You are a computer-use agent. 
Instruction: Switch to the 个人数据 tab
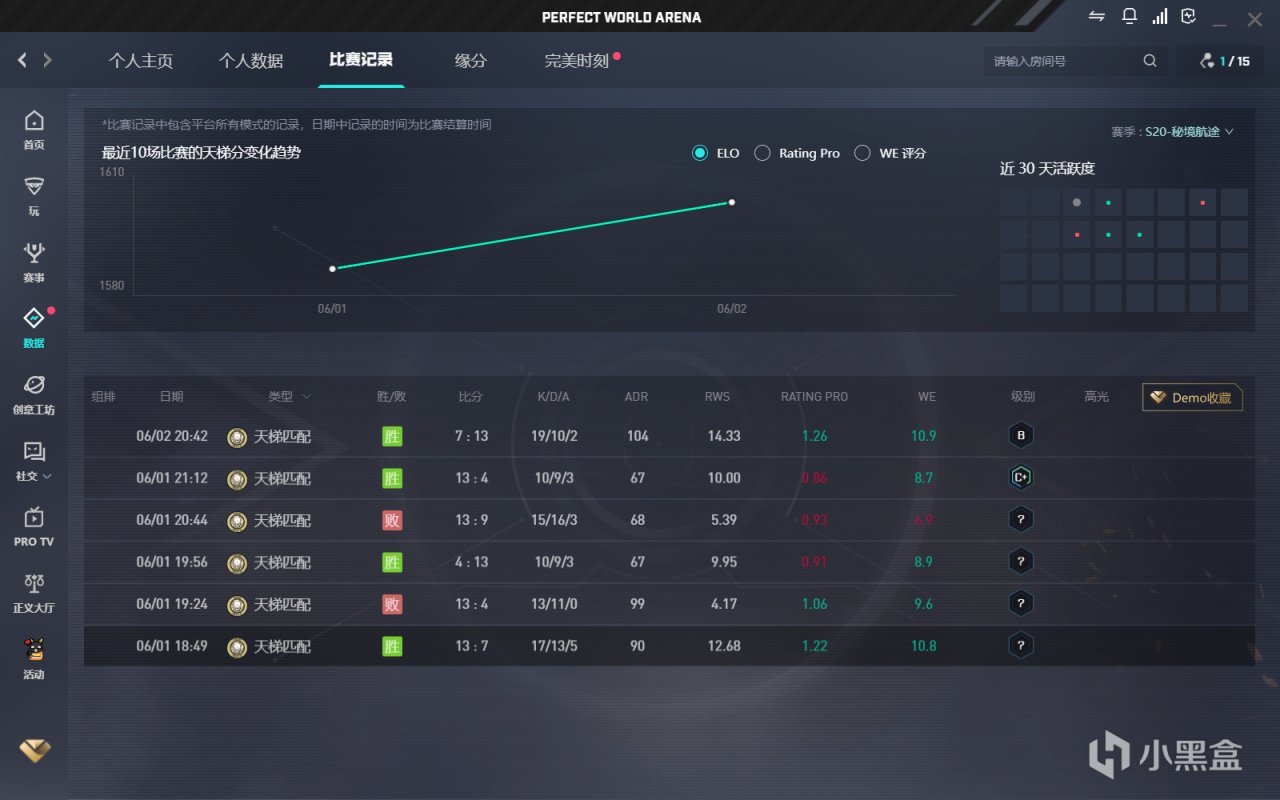pos(251,61)
